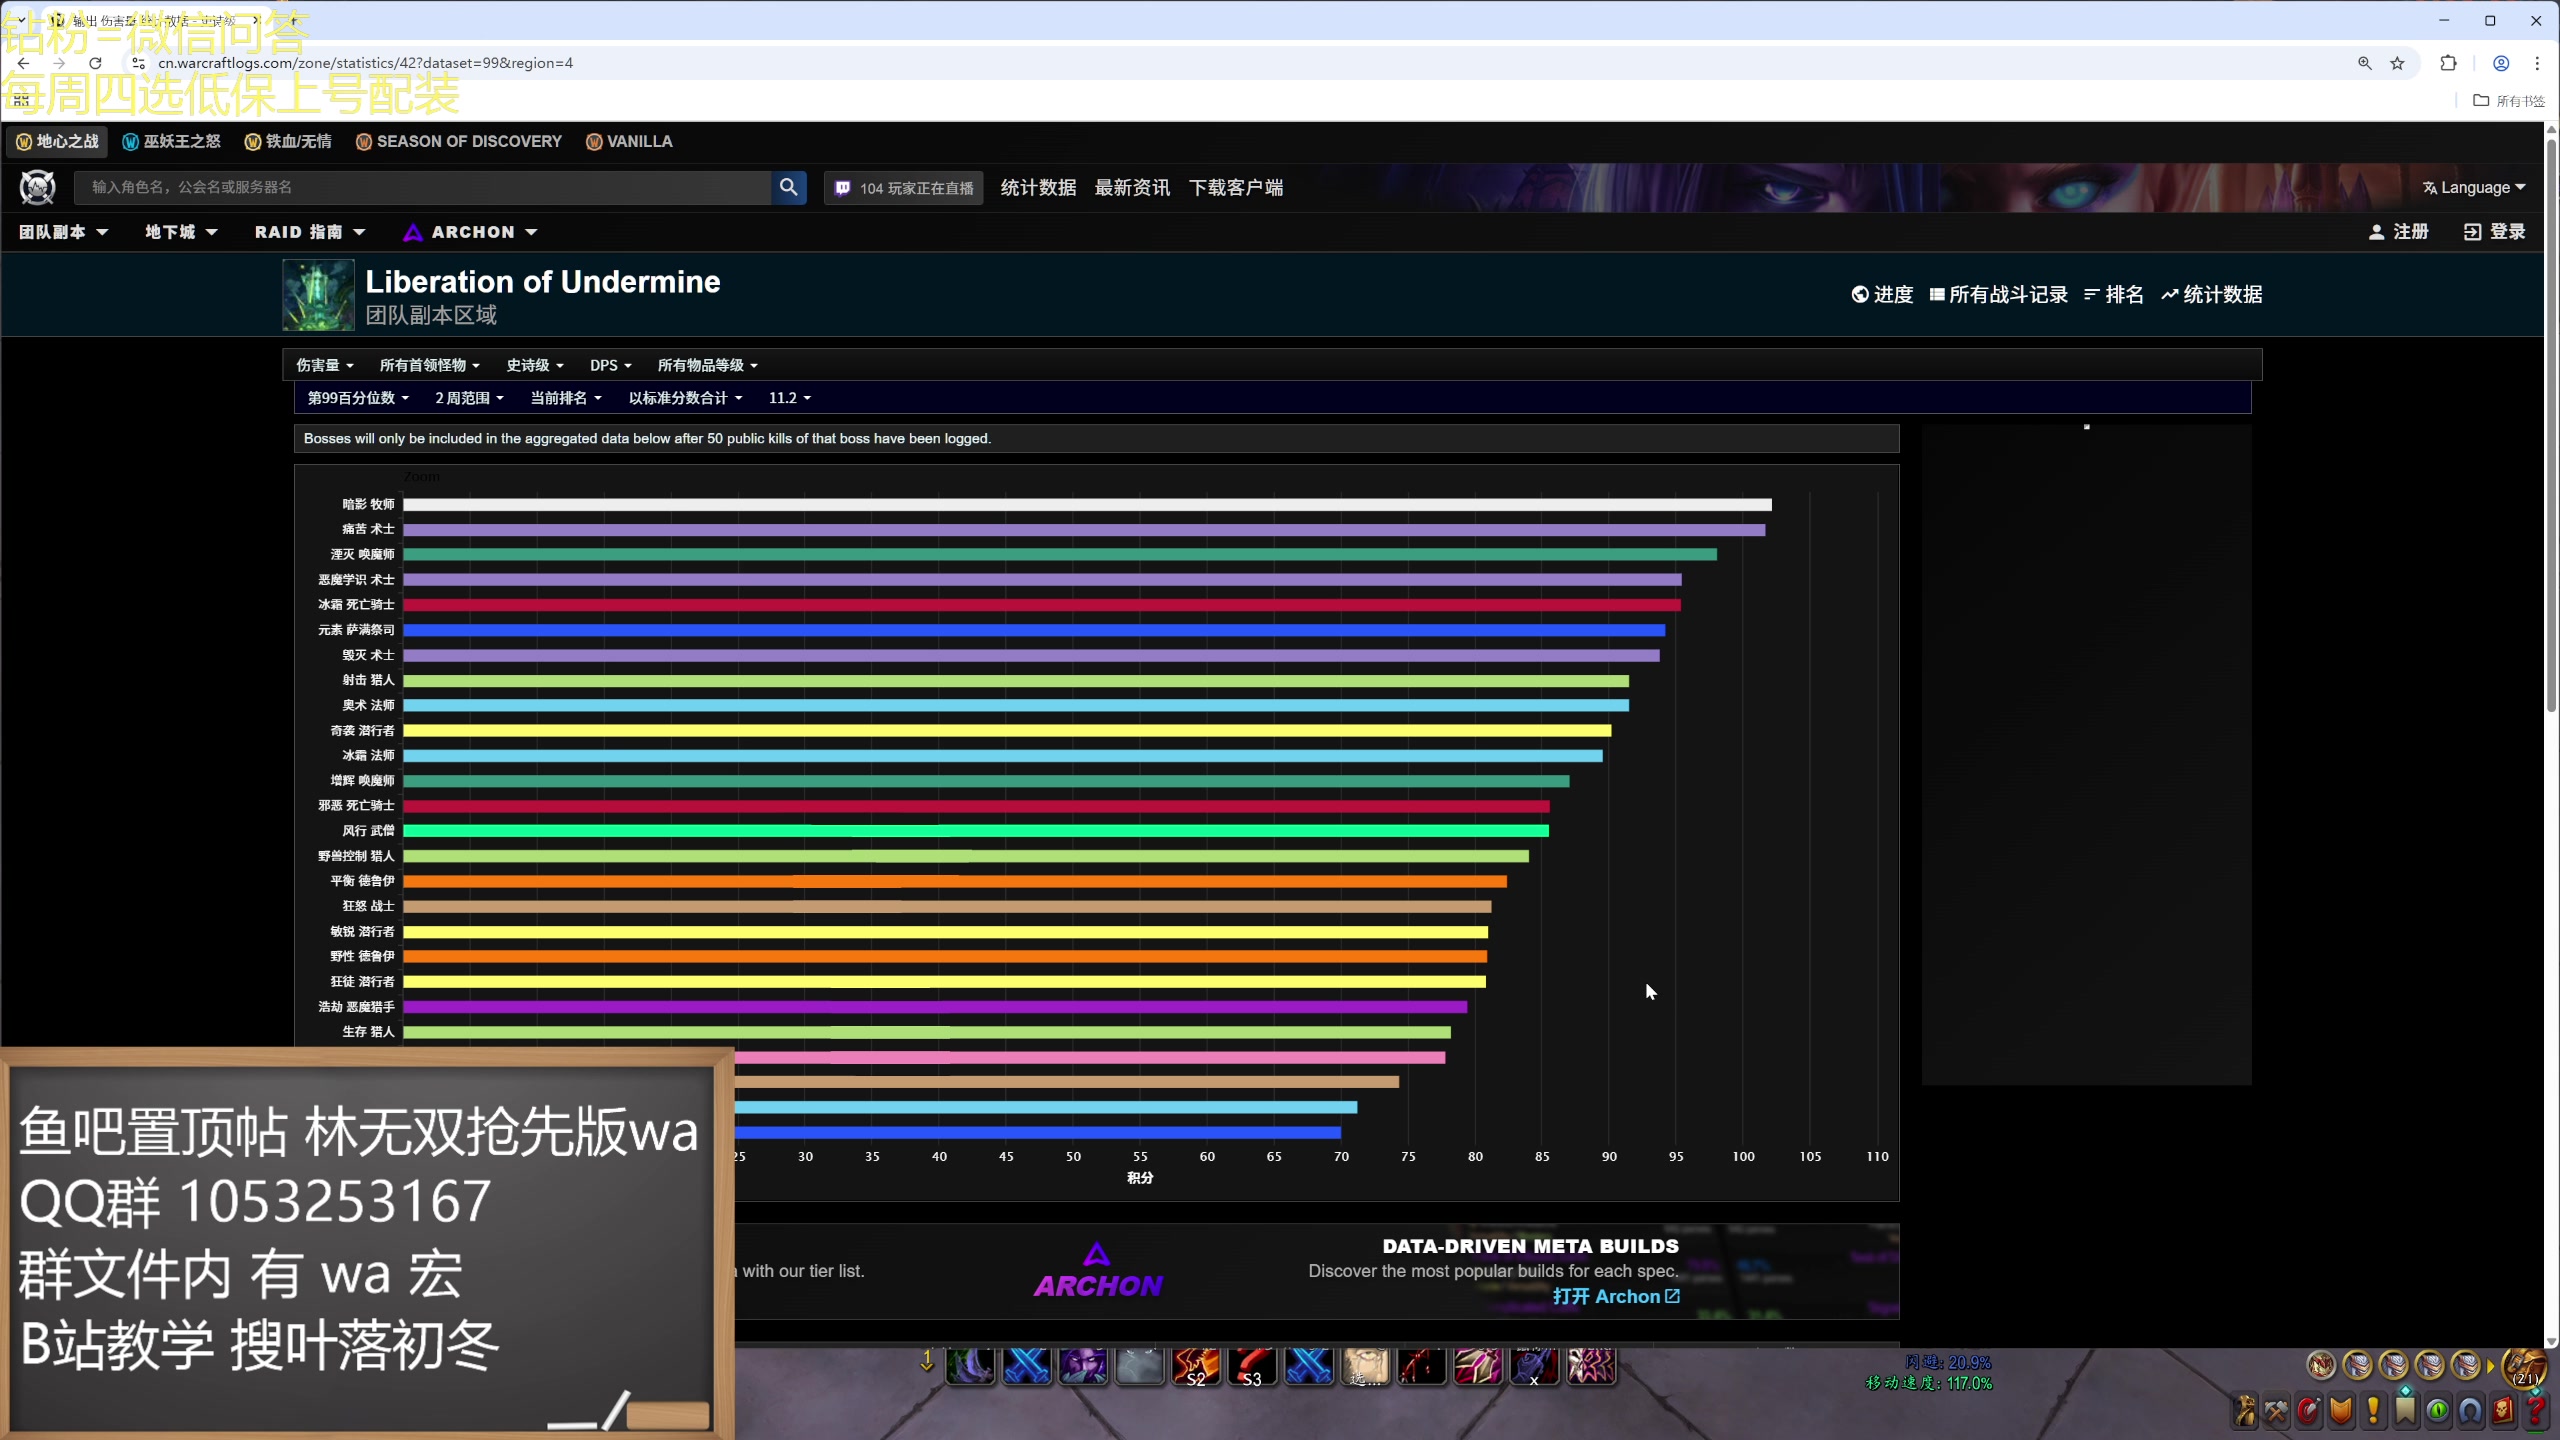The width and height of the screenshot is (2560, 1440).
Task: Click the yellow exclamation quest log icon
Action: coord(2373,1411)
